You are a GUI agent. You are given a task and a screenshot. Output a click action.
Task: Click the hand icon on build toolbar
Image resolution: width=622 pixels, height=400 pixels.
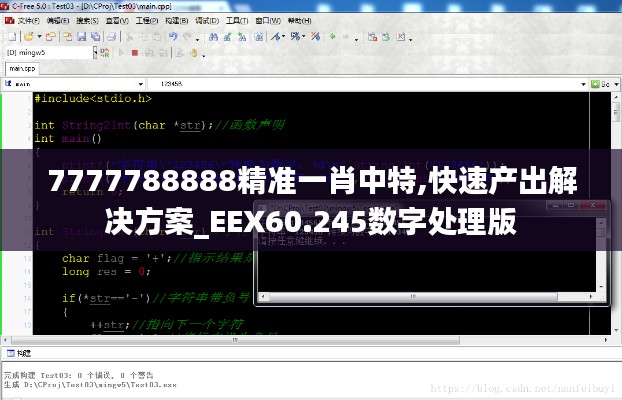pos(194,52)
